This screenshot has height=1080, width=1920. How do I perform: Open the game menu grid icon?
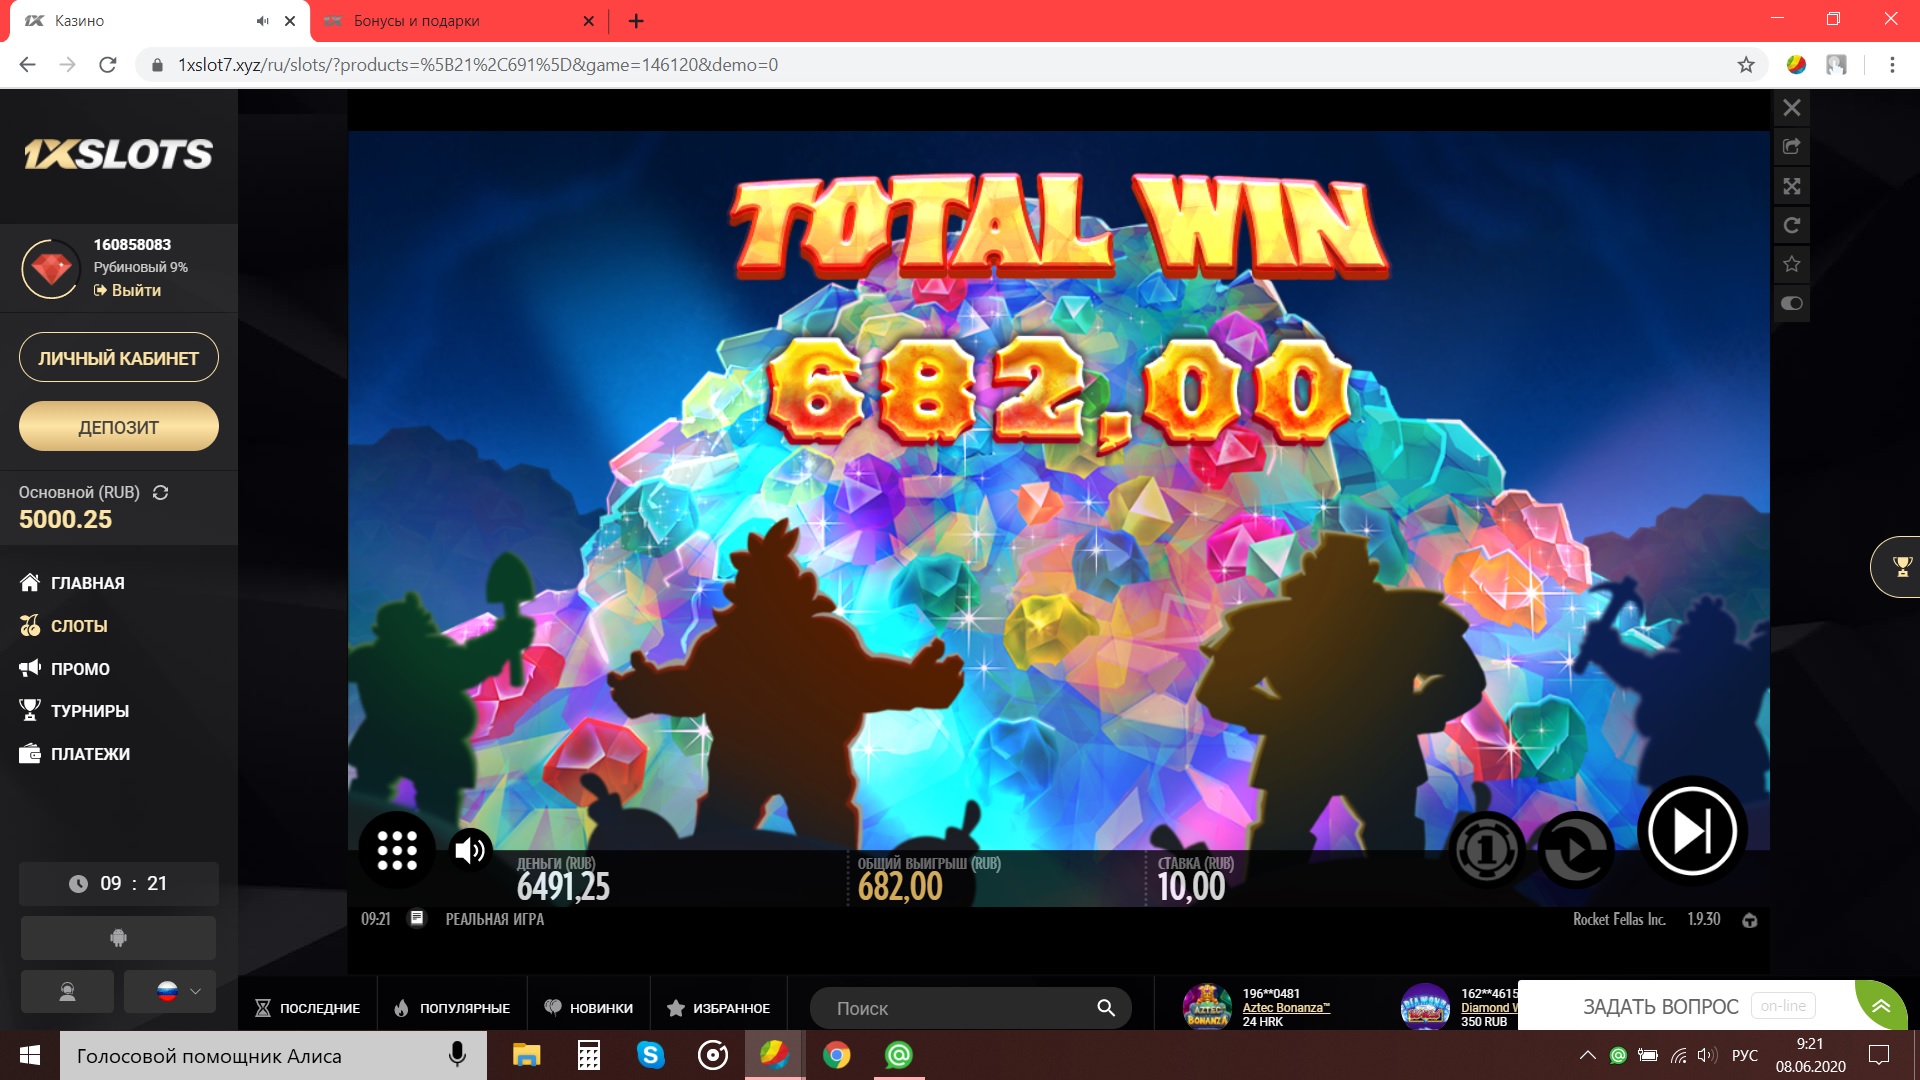[397, 850]
